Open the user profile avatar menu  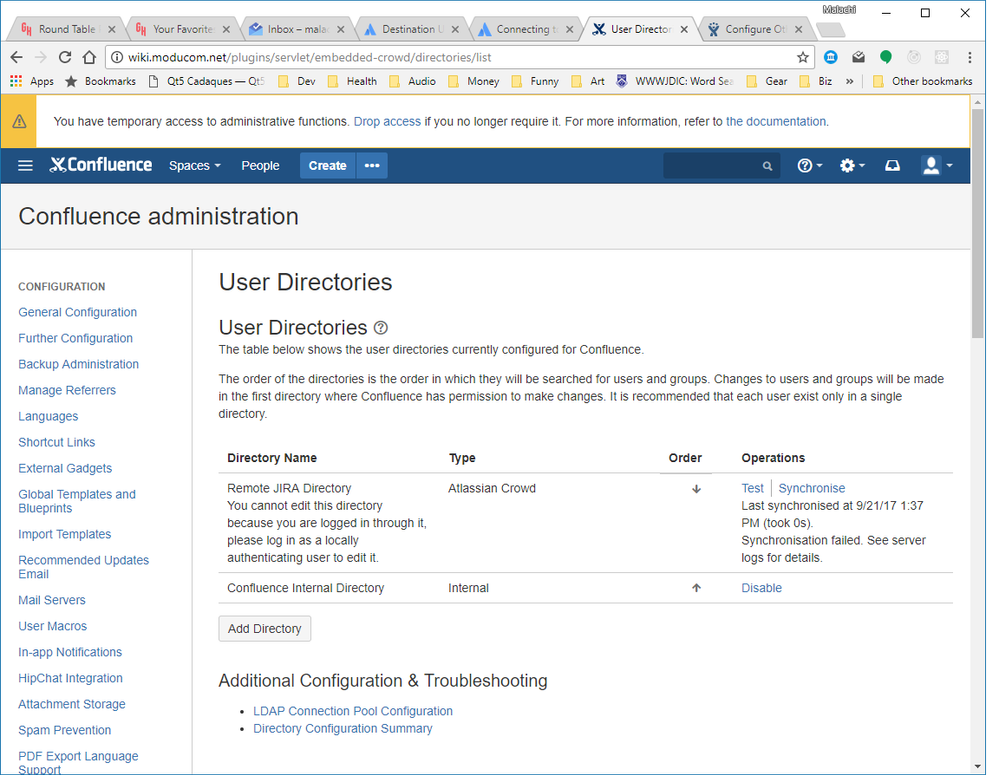(937, 166)
